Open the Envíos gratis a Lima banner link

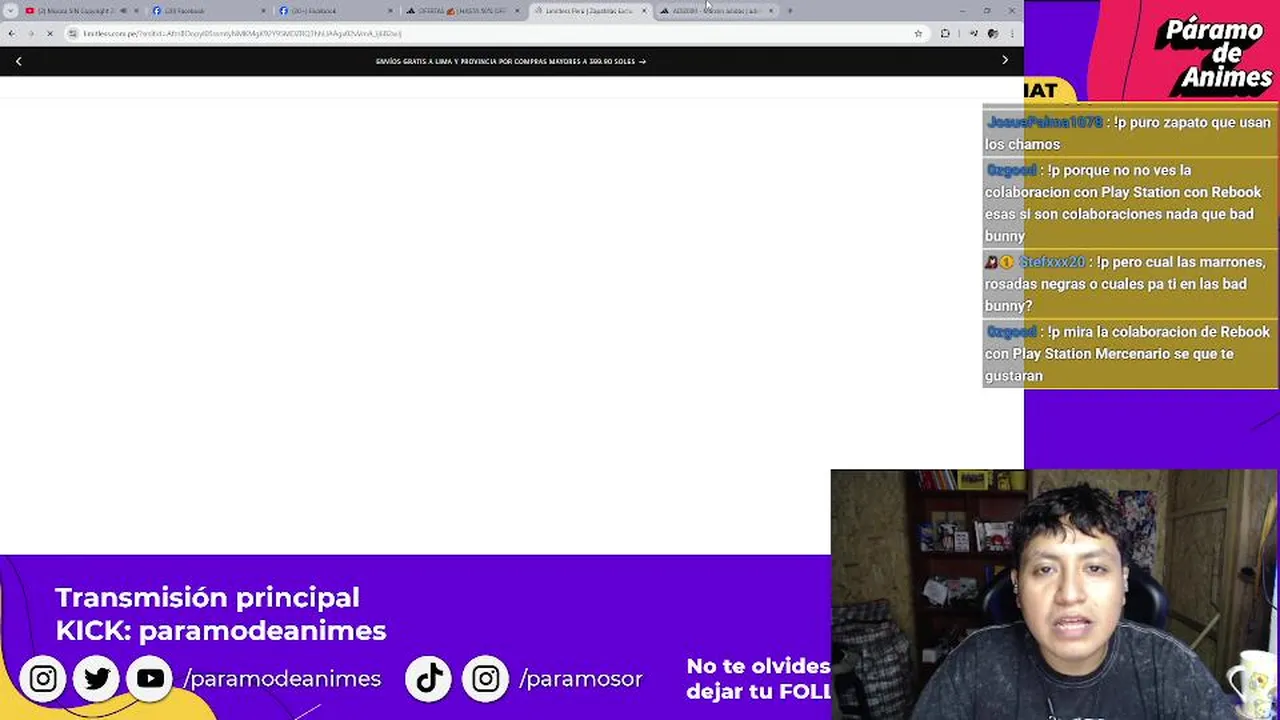[510, 61]
